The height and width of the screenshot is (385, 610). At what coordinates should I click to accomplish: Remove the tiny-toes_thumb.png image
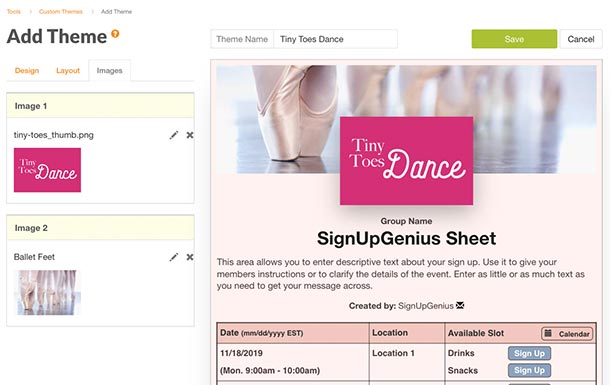pyautogui.click(x=190, y=135)
